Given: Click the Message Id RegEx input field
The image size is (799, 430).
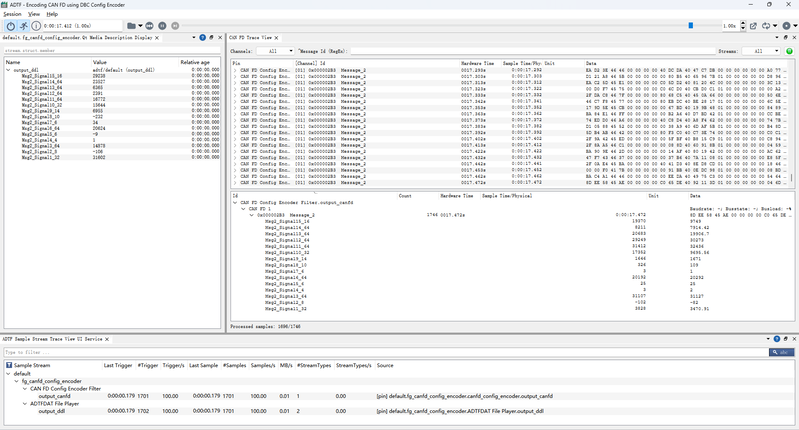Looking at the screenshot, I should pos(533,51).
